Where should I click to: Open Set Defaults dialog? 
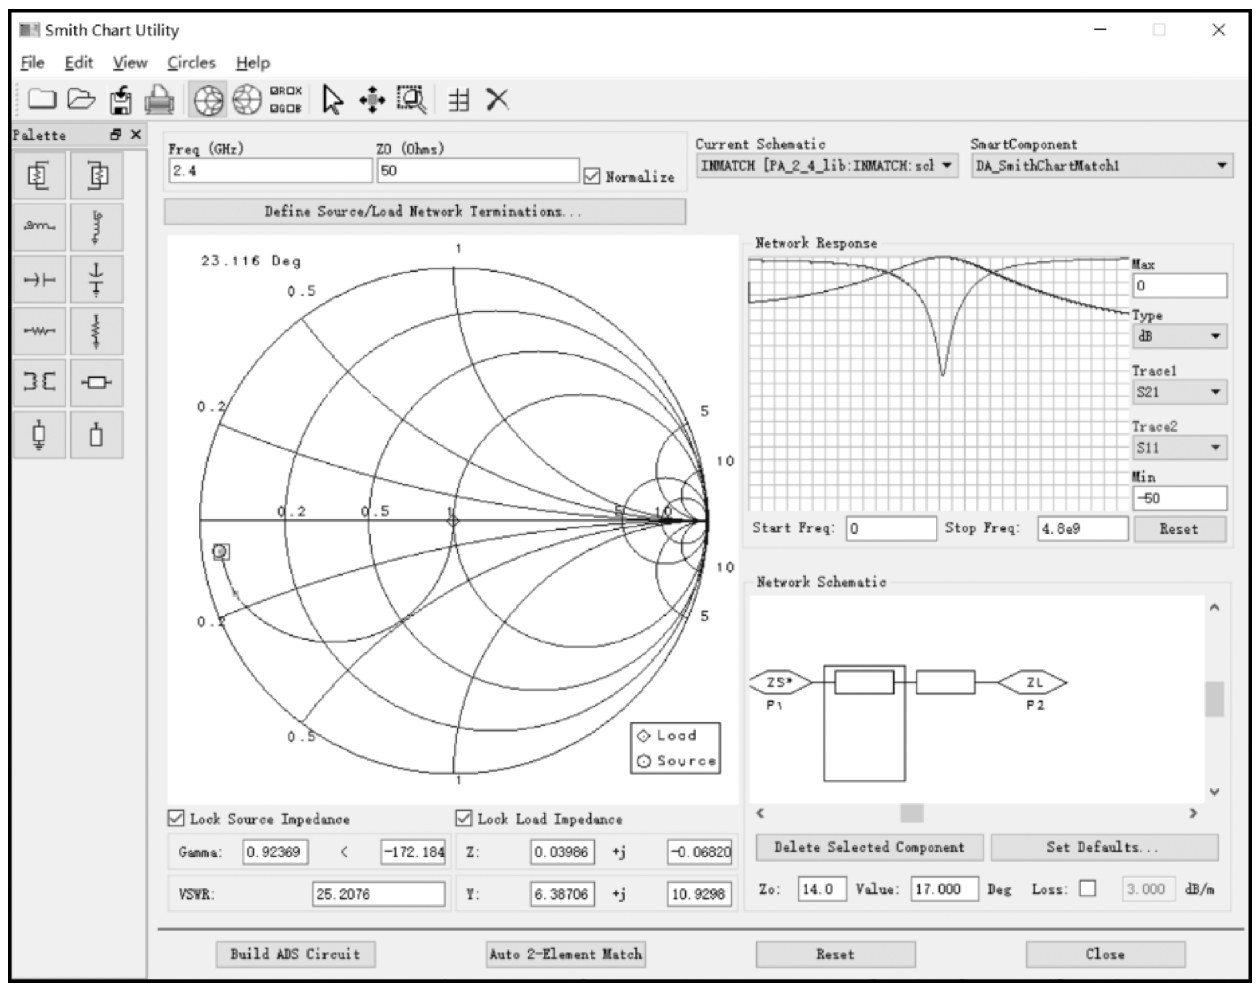[1105, 847]
